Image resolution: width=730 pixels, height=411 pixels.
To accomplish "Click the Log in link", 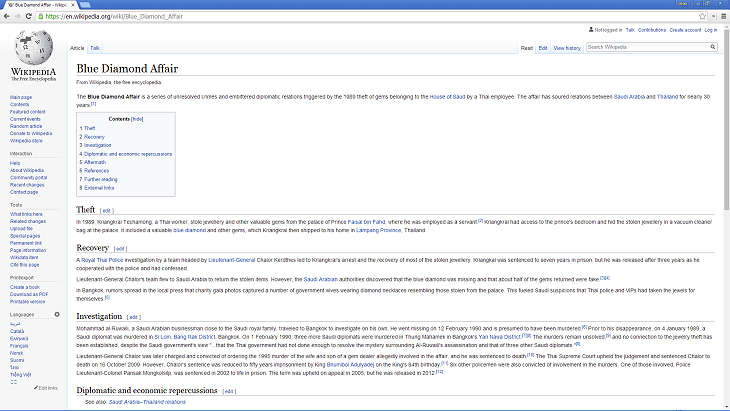I will coord(710,30).
